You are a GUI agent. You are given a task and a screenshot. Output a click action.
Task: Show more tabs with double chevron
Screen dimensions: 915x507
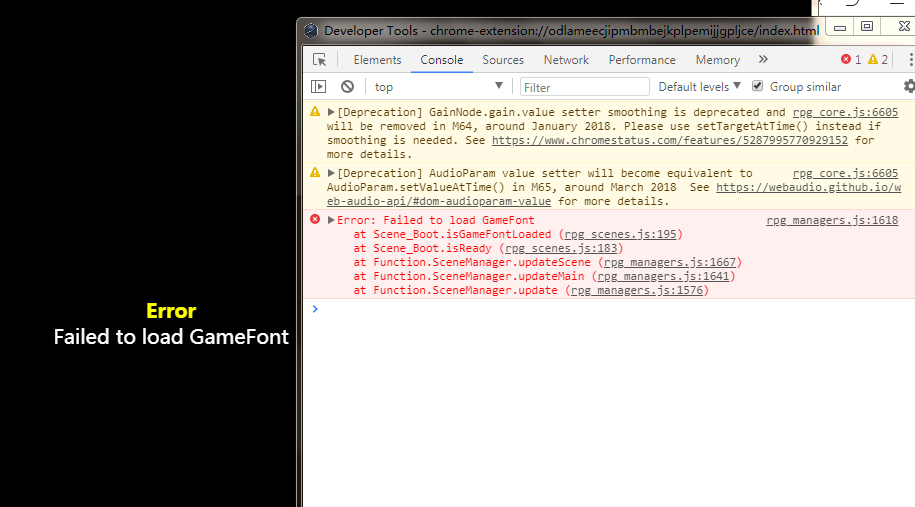point(763,60)
